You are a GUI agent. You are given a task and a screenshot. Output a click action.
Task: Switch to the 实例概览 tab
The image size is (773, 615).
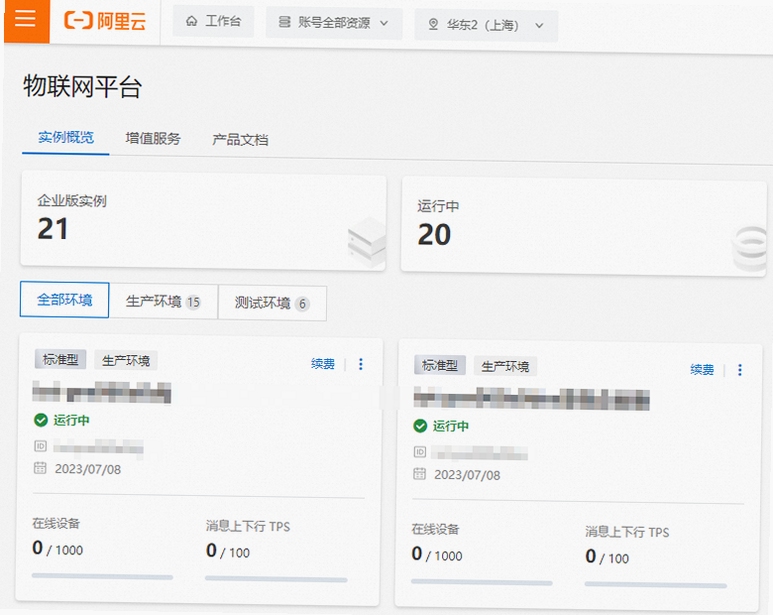66,137
